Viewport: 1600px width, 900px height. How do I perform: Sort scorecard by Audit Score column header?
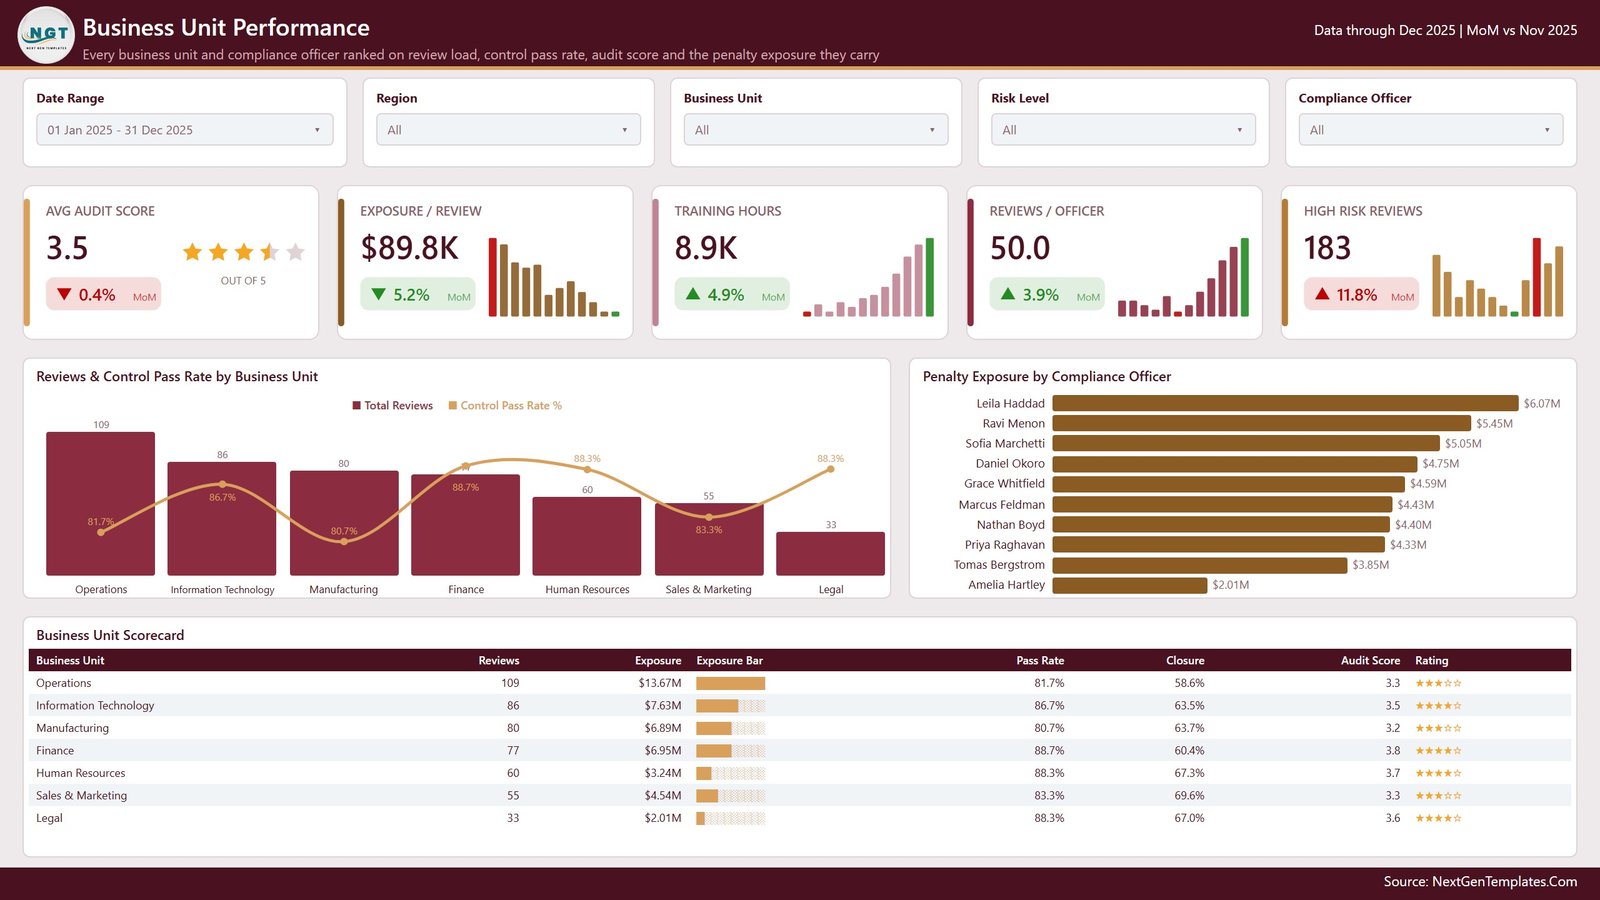[x=1370, y=660]
